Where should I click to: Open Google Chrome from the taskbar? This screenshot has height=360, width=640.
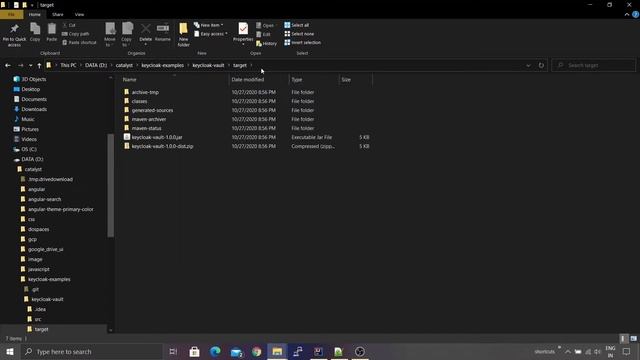pos(256,351)
